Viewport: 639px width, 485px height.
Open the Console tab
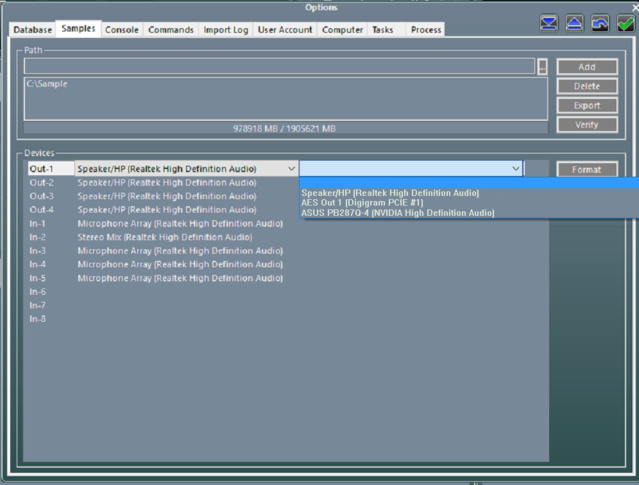(122, 30)
